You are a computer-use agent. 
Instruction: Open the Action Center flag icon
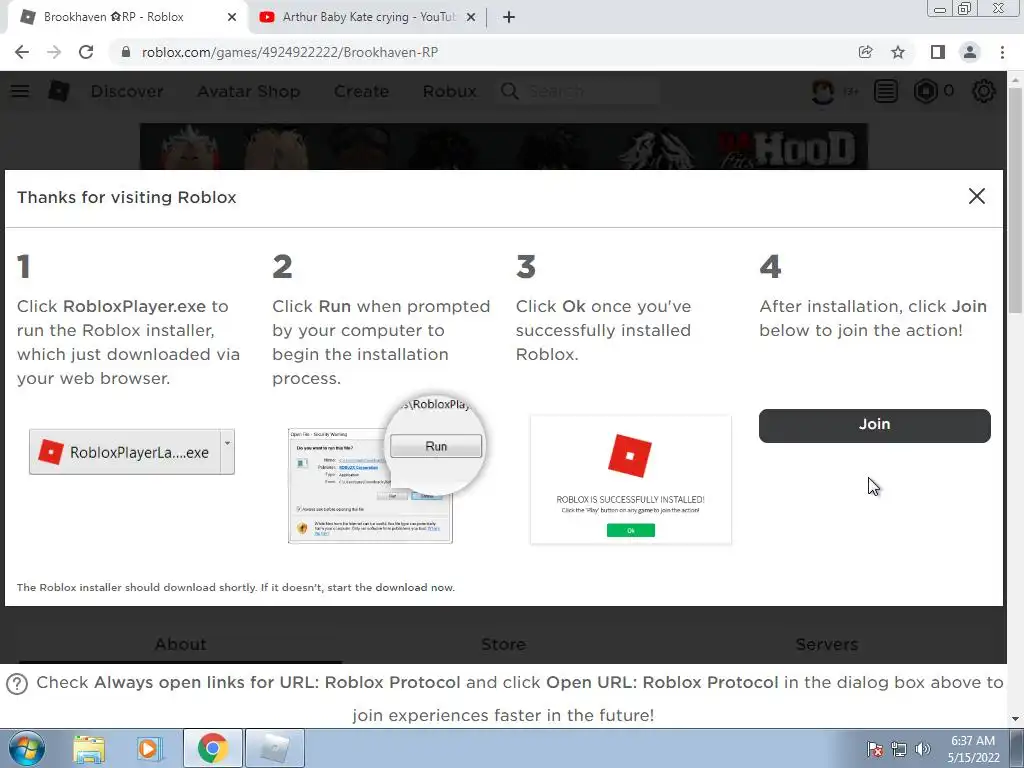pyautogui.click(x=875, y=749)
